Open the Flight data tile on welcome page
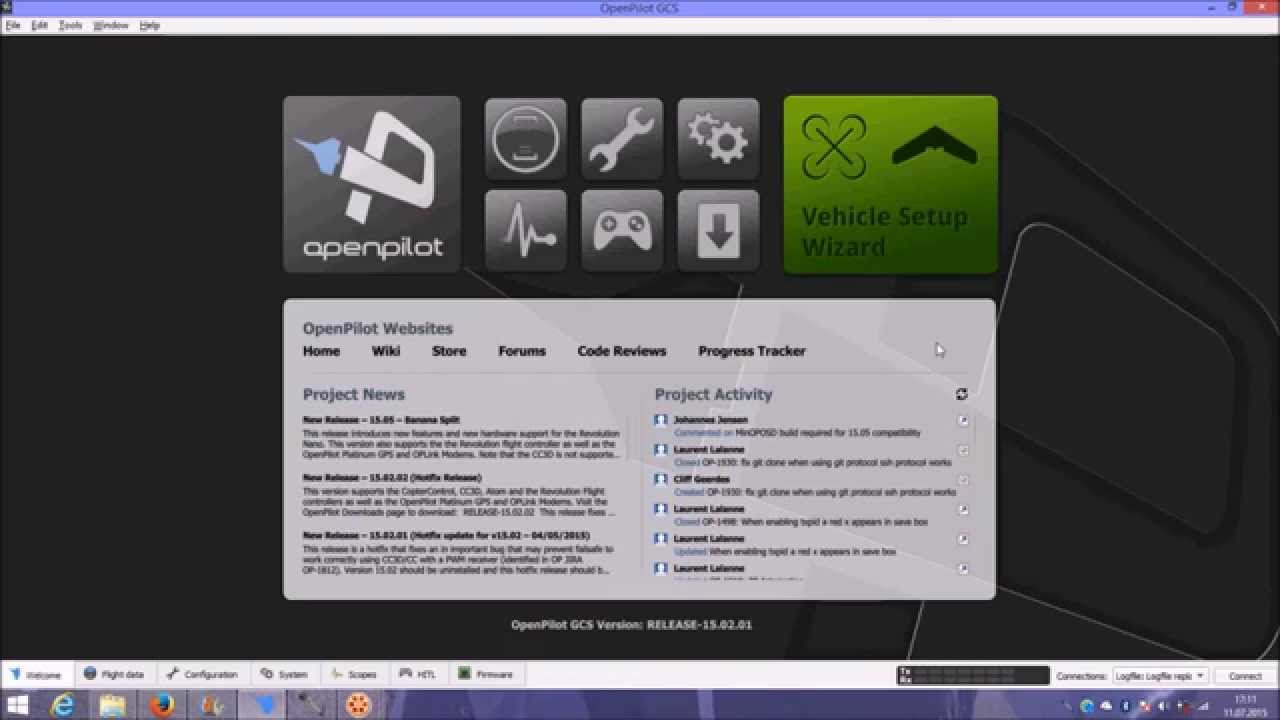Viewport: 1280px width, 720px height. (x=526, y=139)
